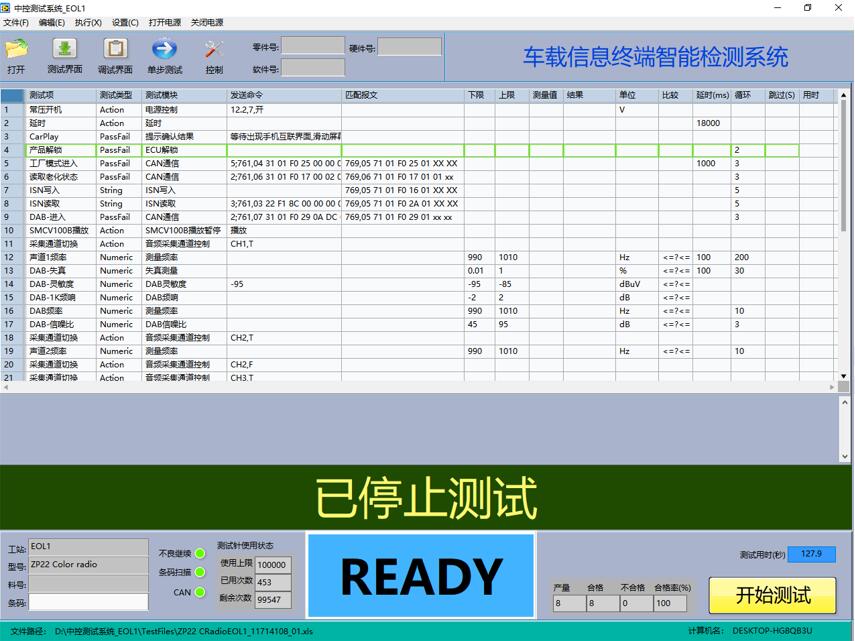Open the 调试界面 toolbar icon
Screen dimensions: 855x641
113,50
